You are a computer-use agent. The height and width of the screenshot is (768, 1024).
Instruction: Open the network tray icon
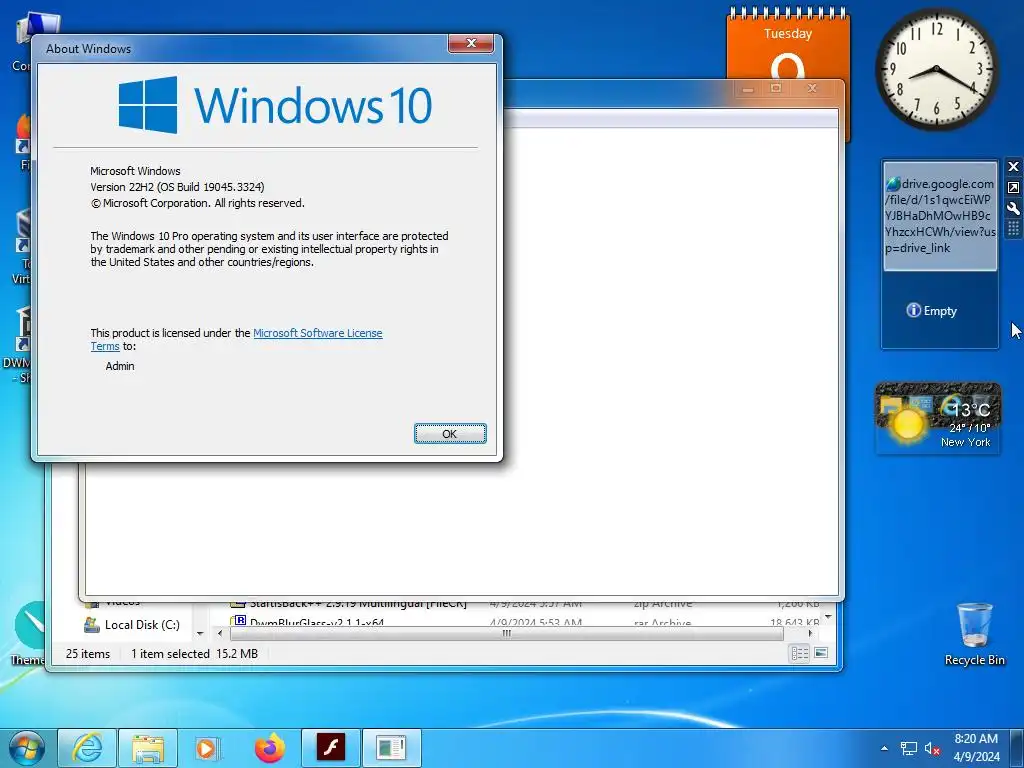[x=908, y=748]
